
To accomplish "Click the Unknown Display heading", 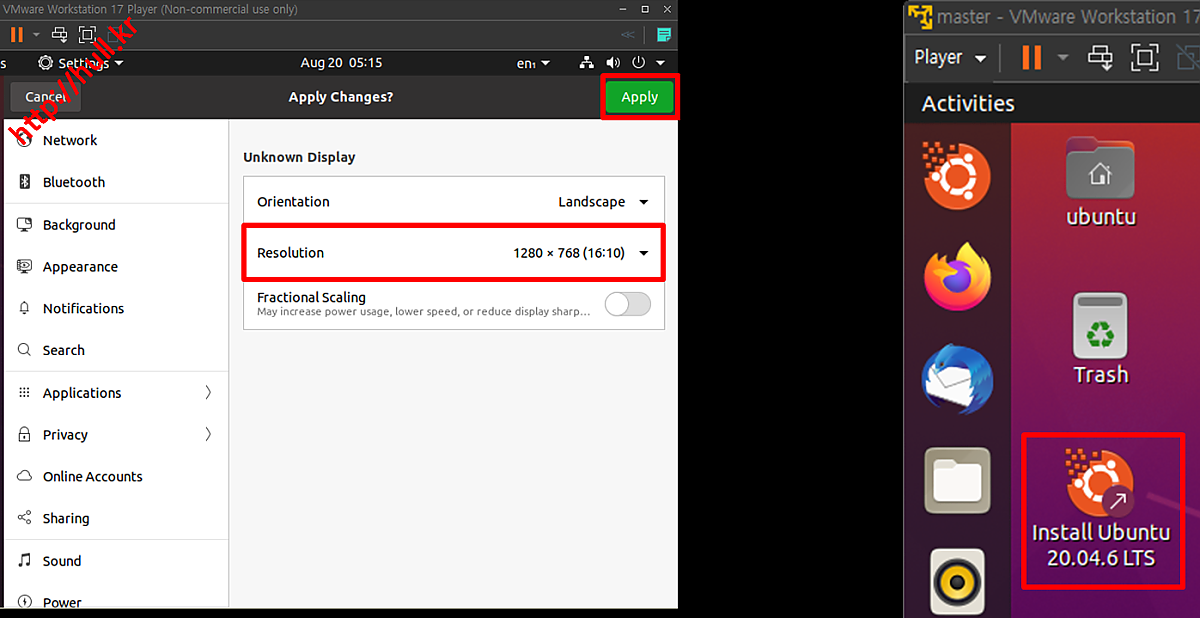I will click(x=299, y=157).
